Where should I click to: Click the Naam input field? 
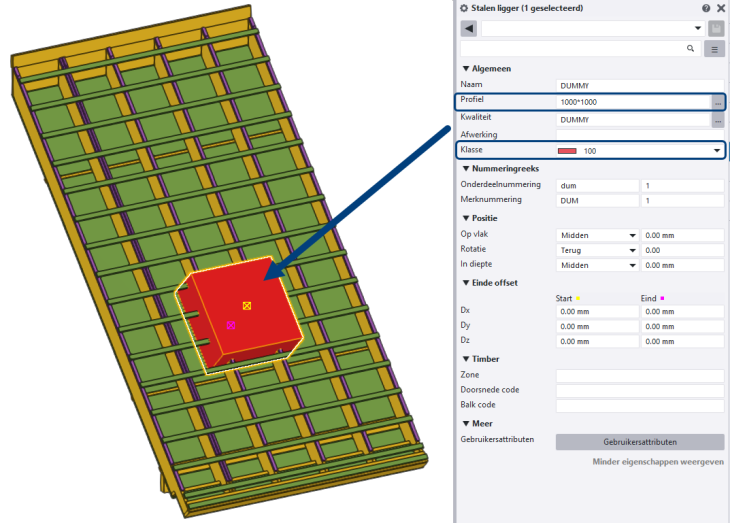pos(640,87)
